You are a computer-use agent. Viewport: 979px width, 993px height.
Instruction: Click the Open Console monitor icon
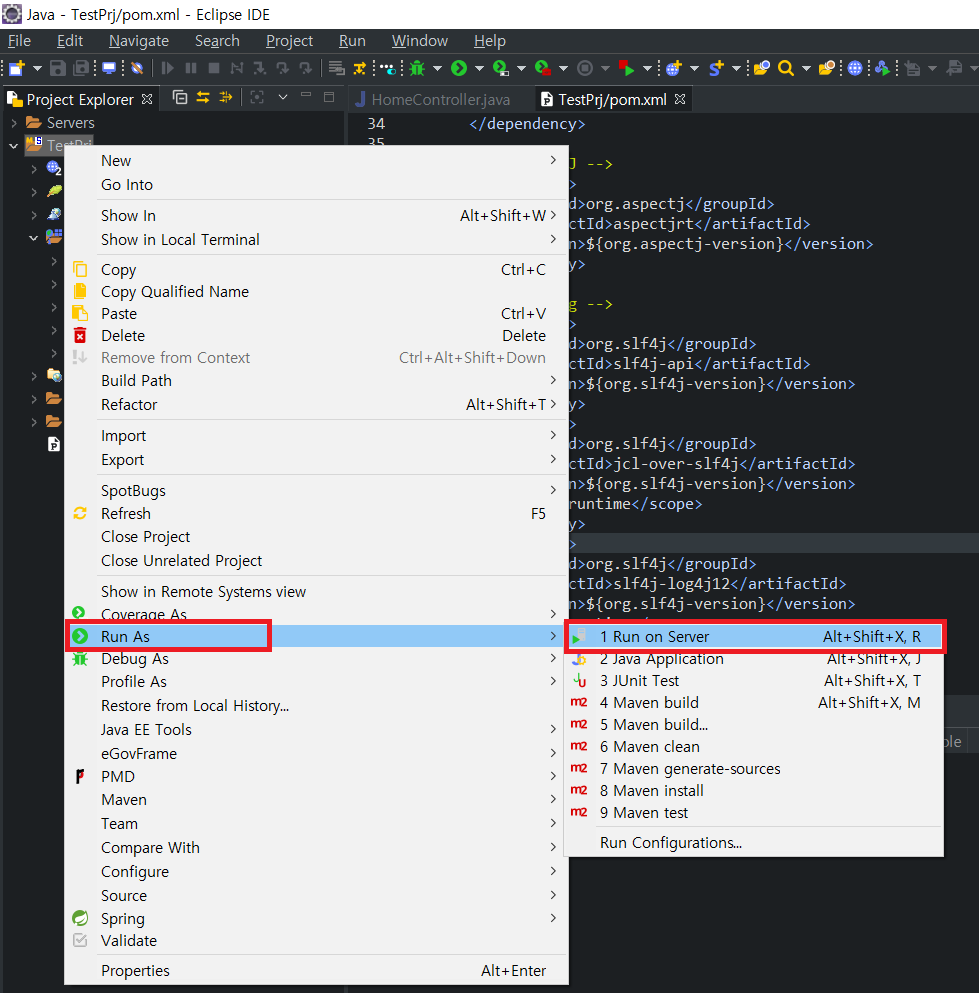click(109, 68)
